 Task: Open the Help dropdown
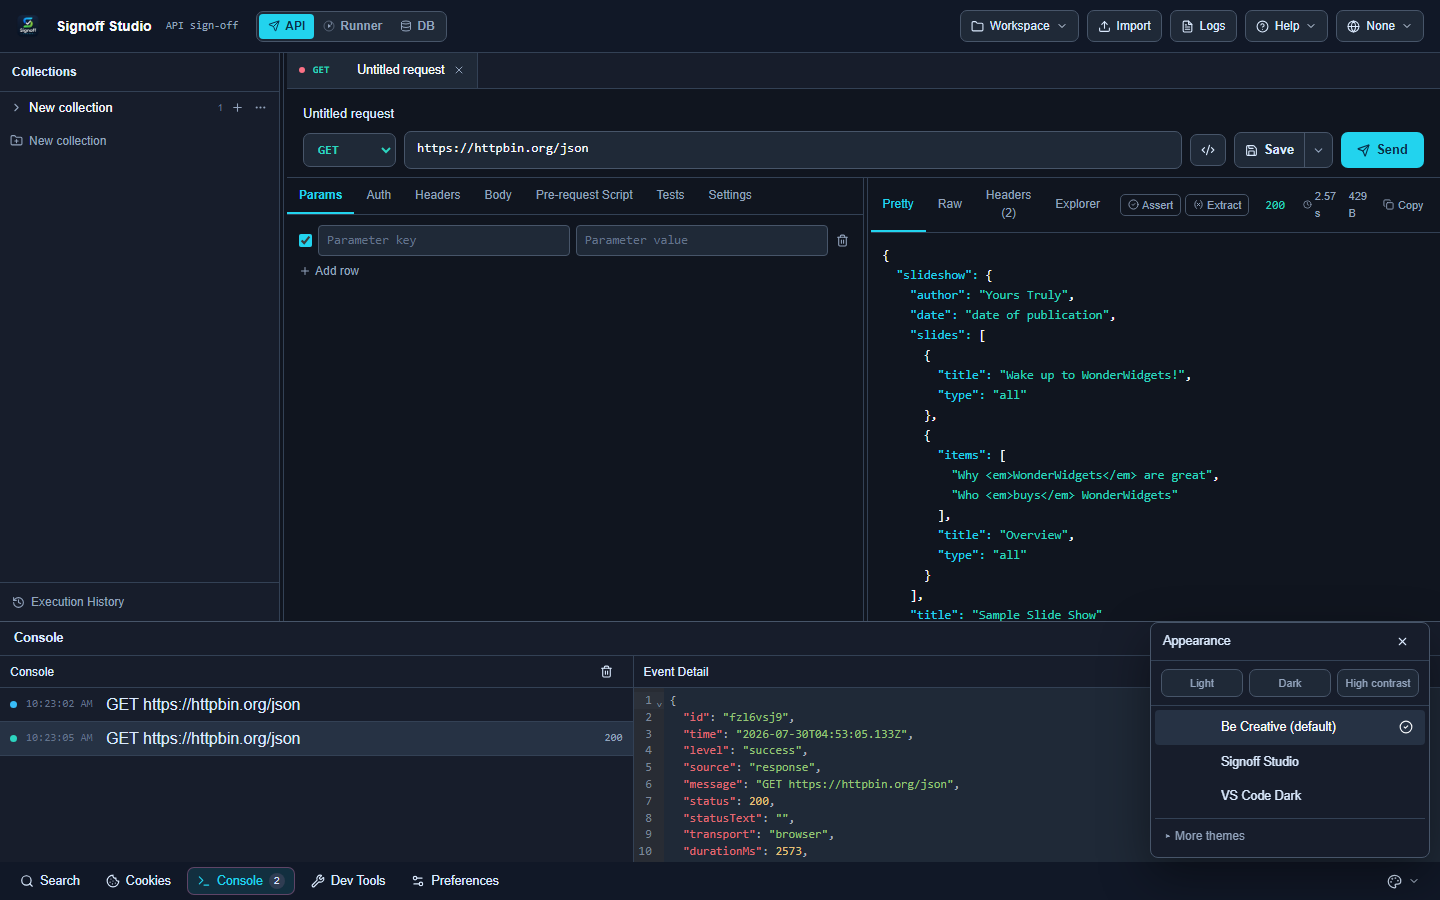[1287, 26]
